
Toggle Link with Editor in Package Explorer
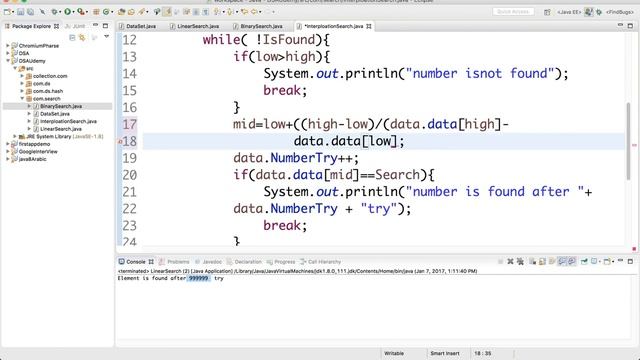(x=82, y=38)
